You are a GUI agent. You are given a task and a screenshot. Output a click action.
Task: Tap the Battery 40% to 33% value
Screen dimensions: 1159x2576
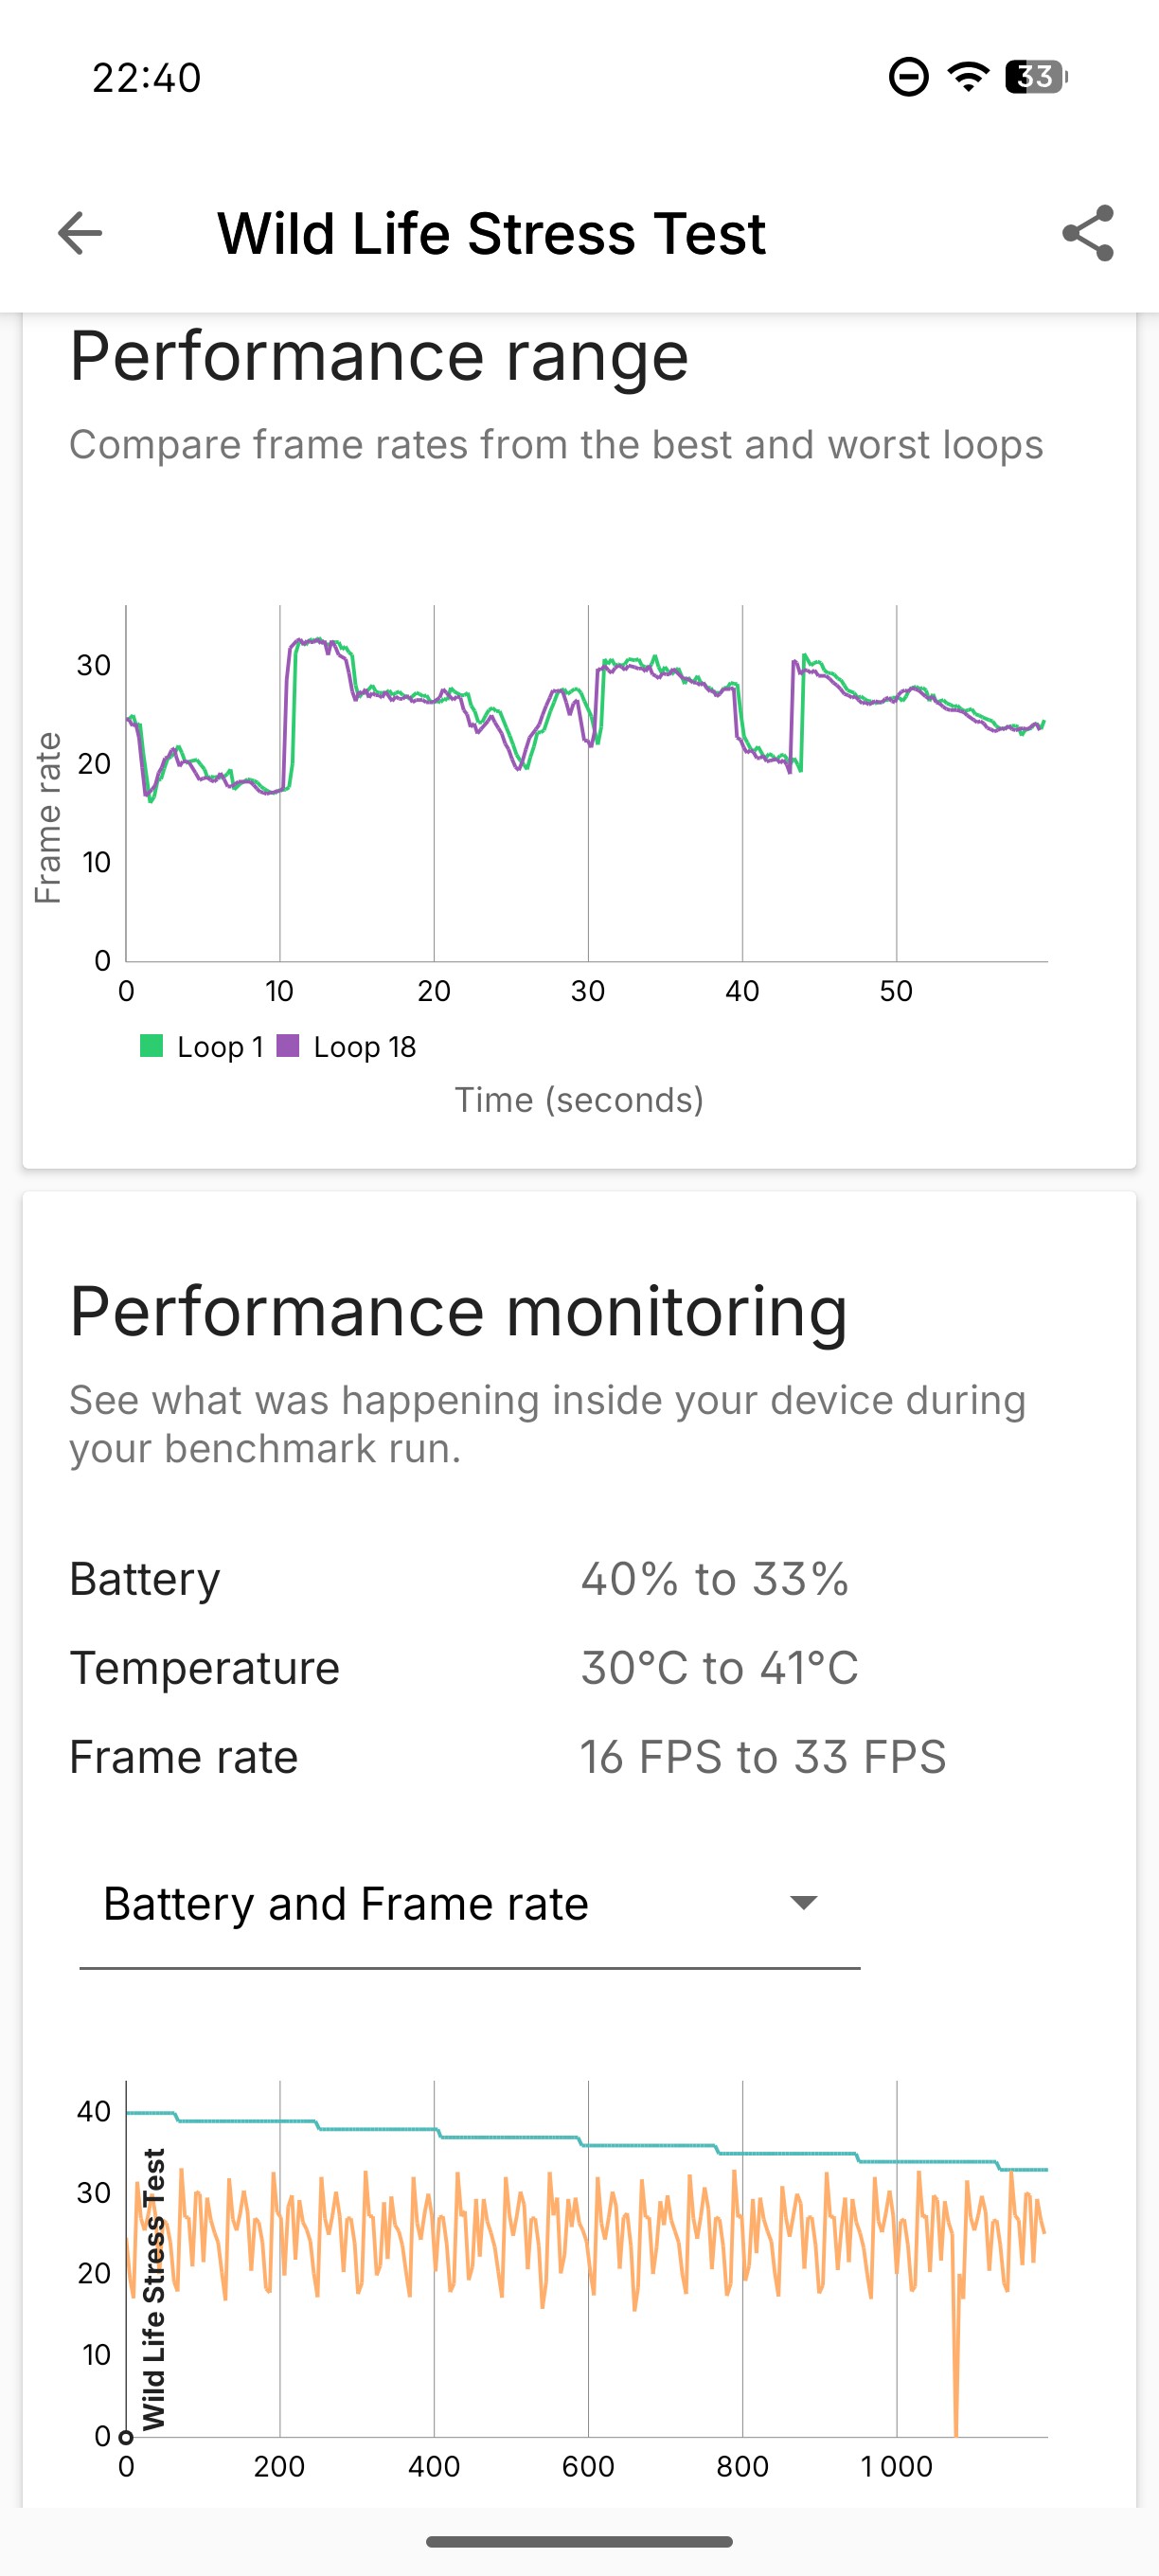click(x=714, y=1579)
